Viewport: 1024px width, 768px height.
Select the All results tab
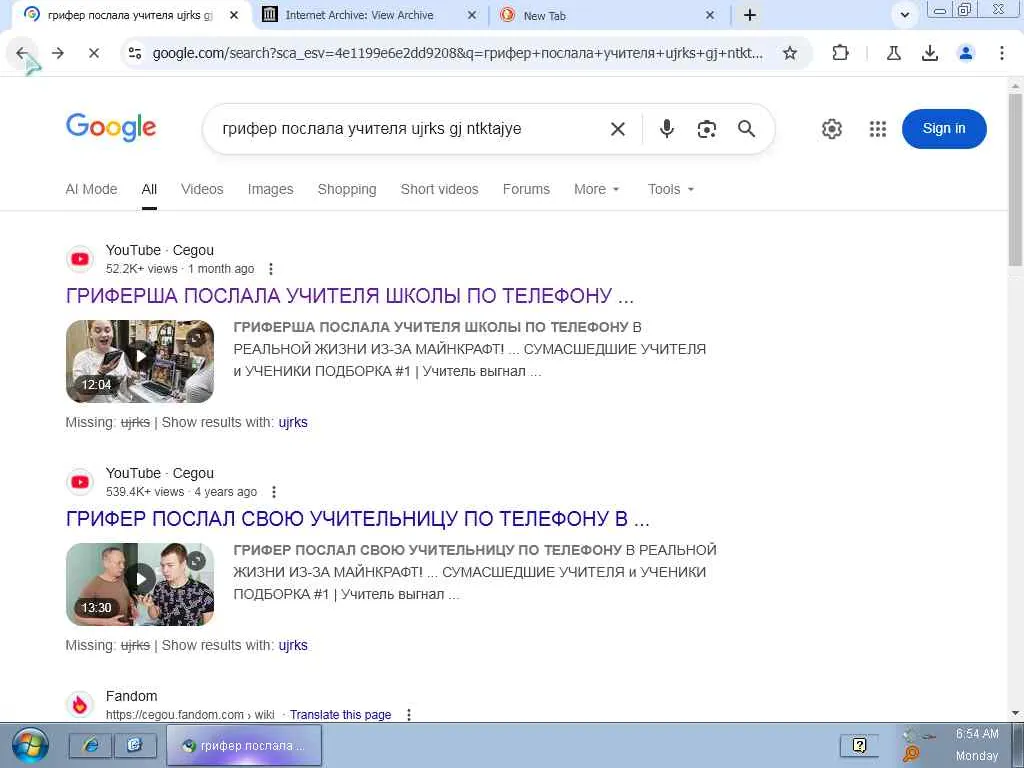pyautogui.click(x=149, y=189)
